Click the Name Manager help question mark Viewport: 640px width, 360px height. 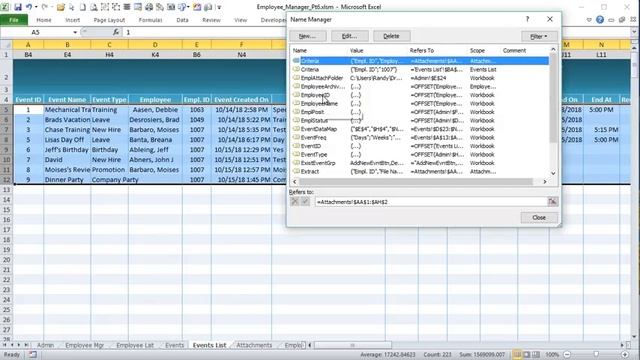[x=527, y=19]
